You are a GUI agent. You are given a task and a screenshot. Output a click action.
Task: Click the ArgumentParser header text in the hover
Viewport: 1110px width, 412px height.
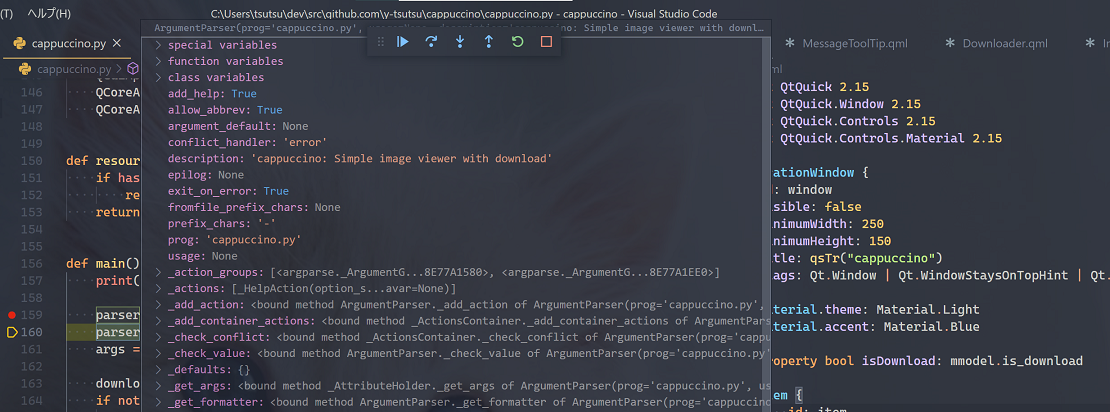[459, 28]
